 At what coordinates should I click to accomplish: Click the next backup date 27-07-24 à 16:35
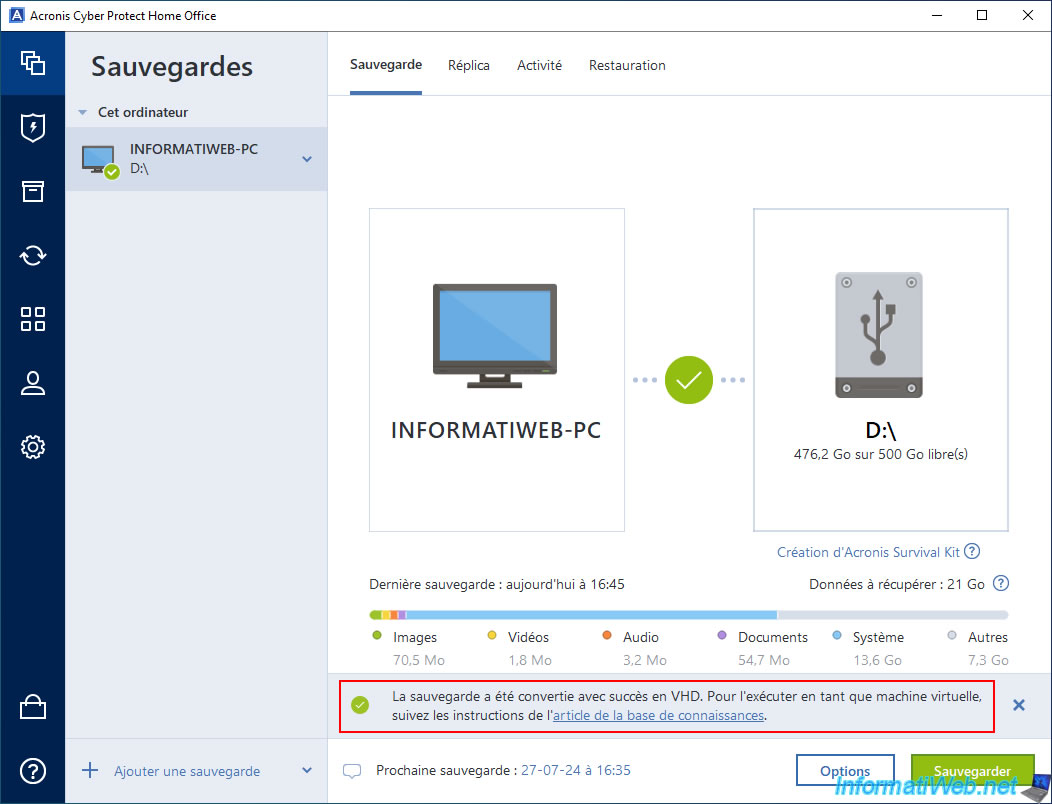(576, 770)
